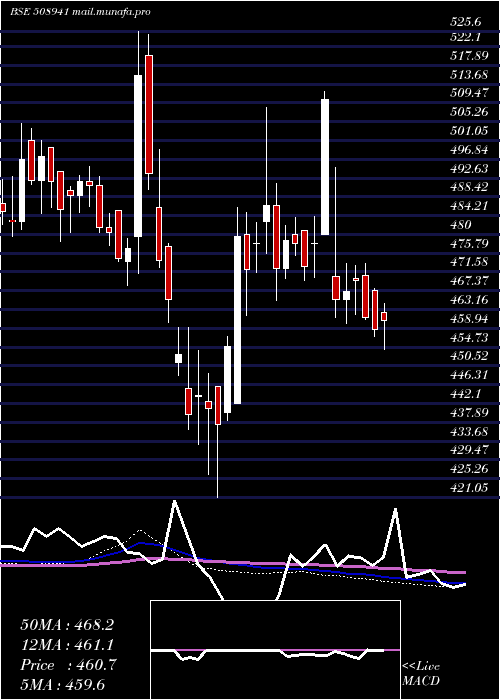Select the 492.63 axis label

[469, 168]
